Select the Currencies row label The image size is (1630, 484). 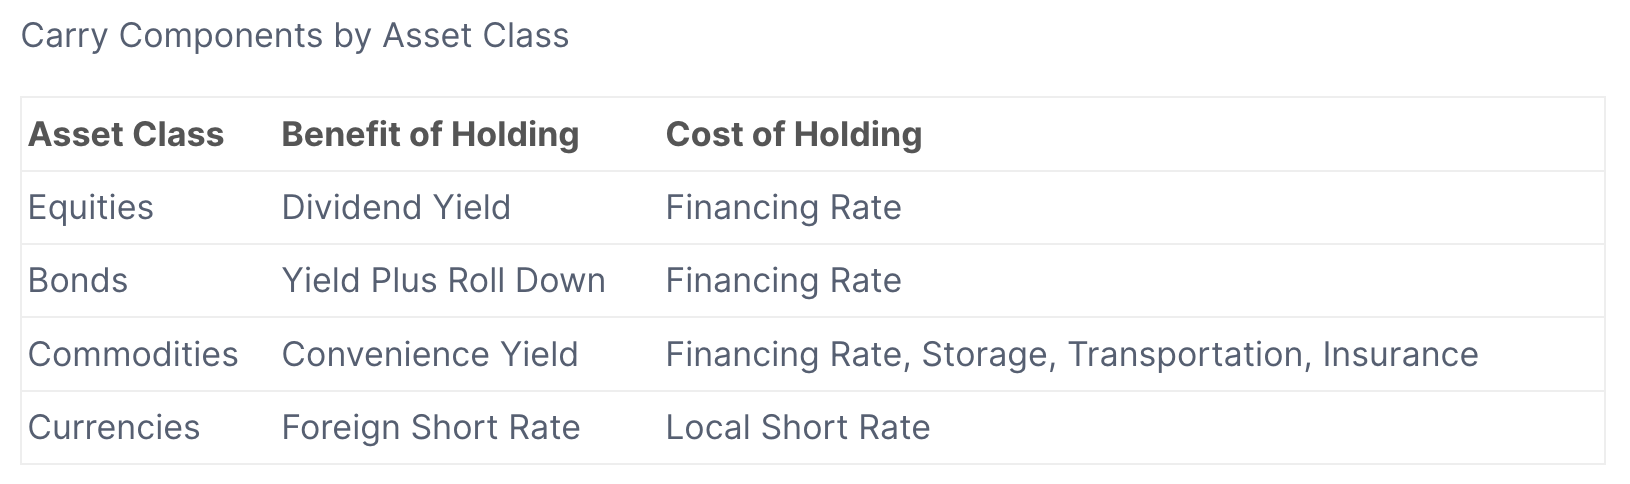click(x=114, y=428)
